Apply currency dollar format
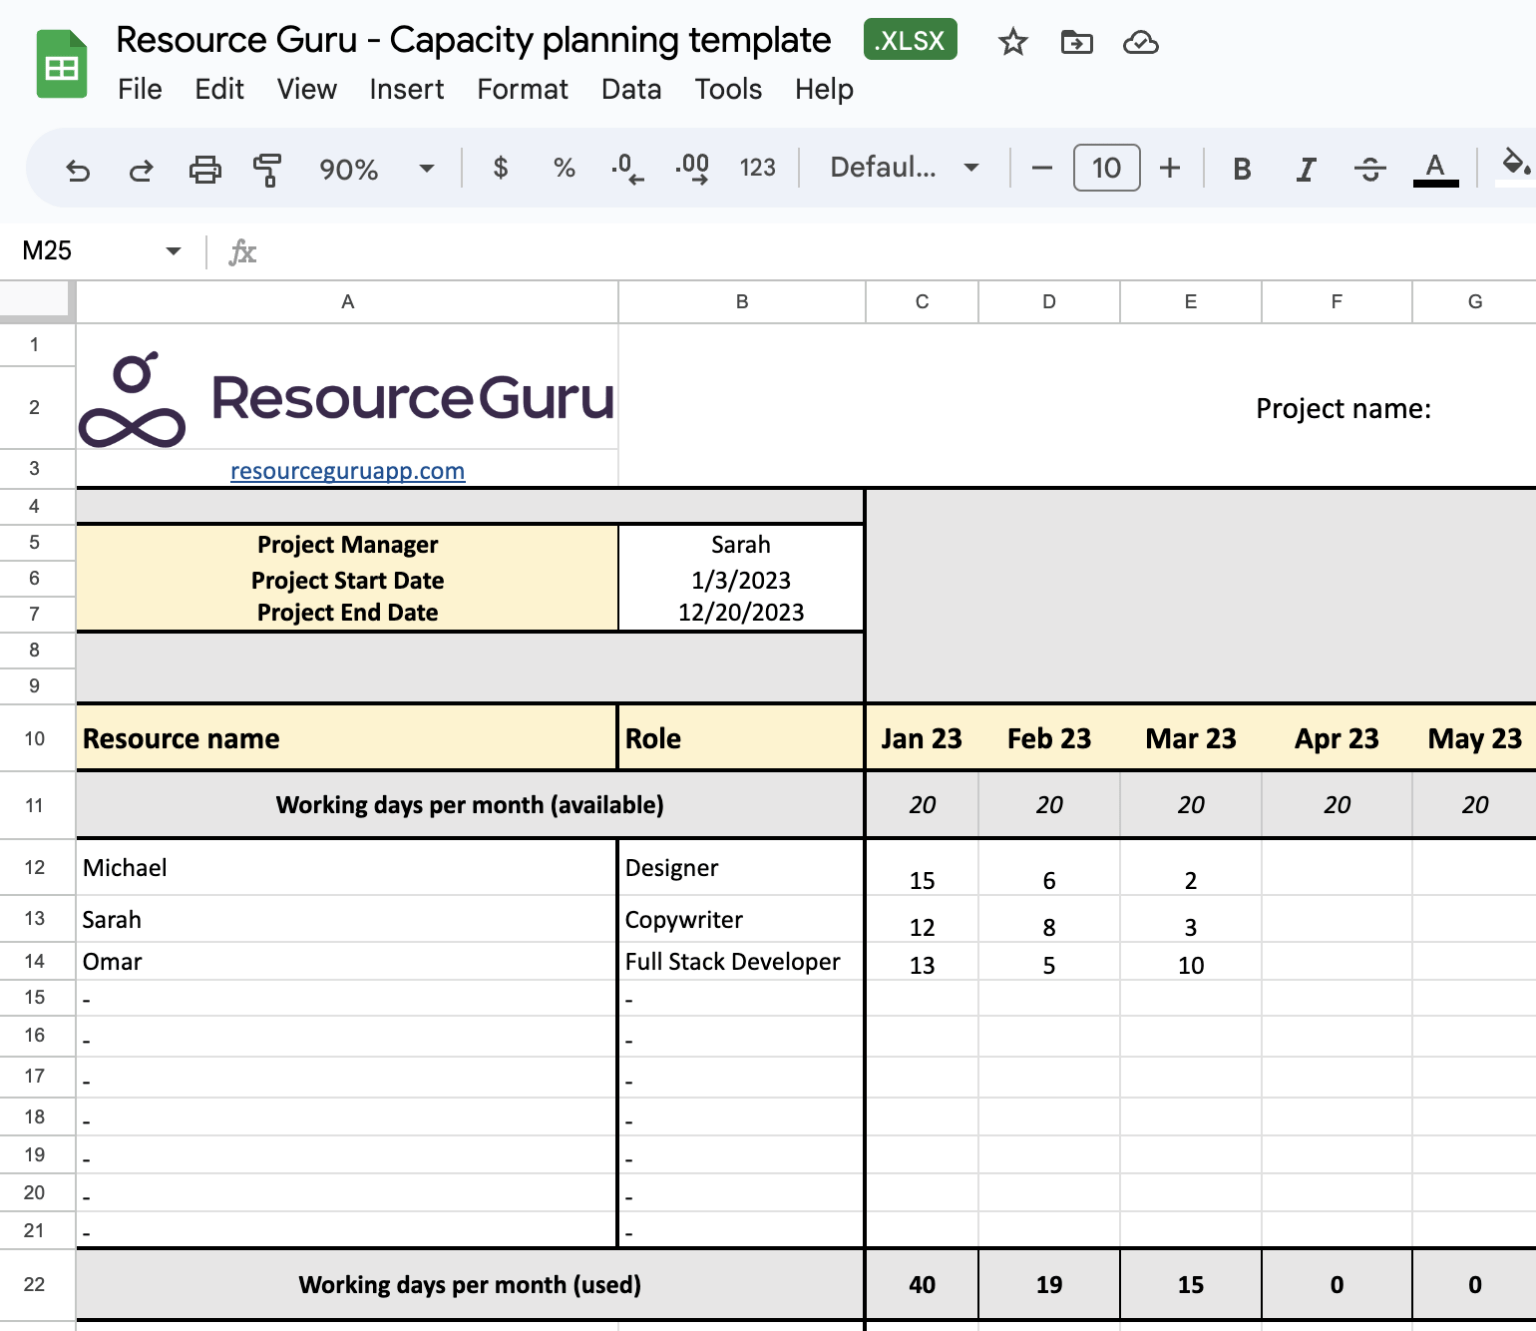Viewport: 1536px width, 1331px height. coord(501,168)
